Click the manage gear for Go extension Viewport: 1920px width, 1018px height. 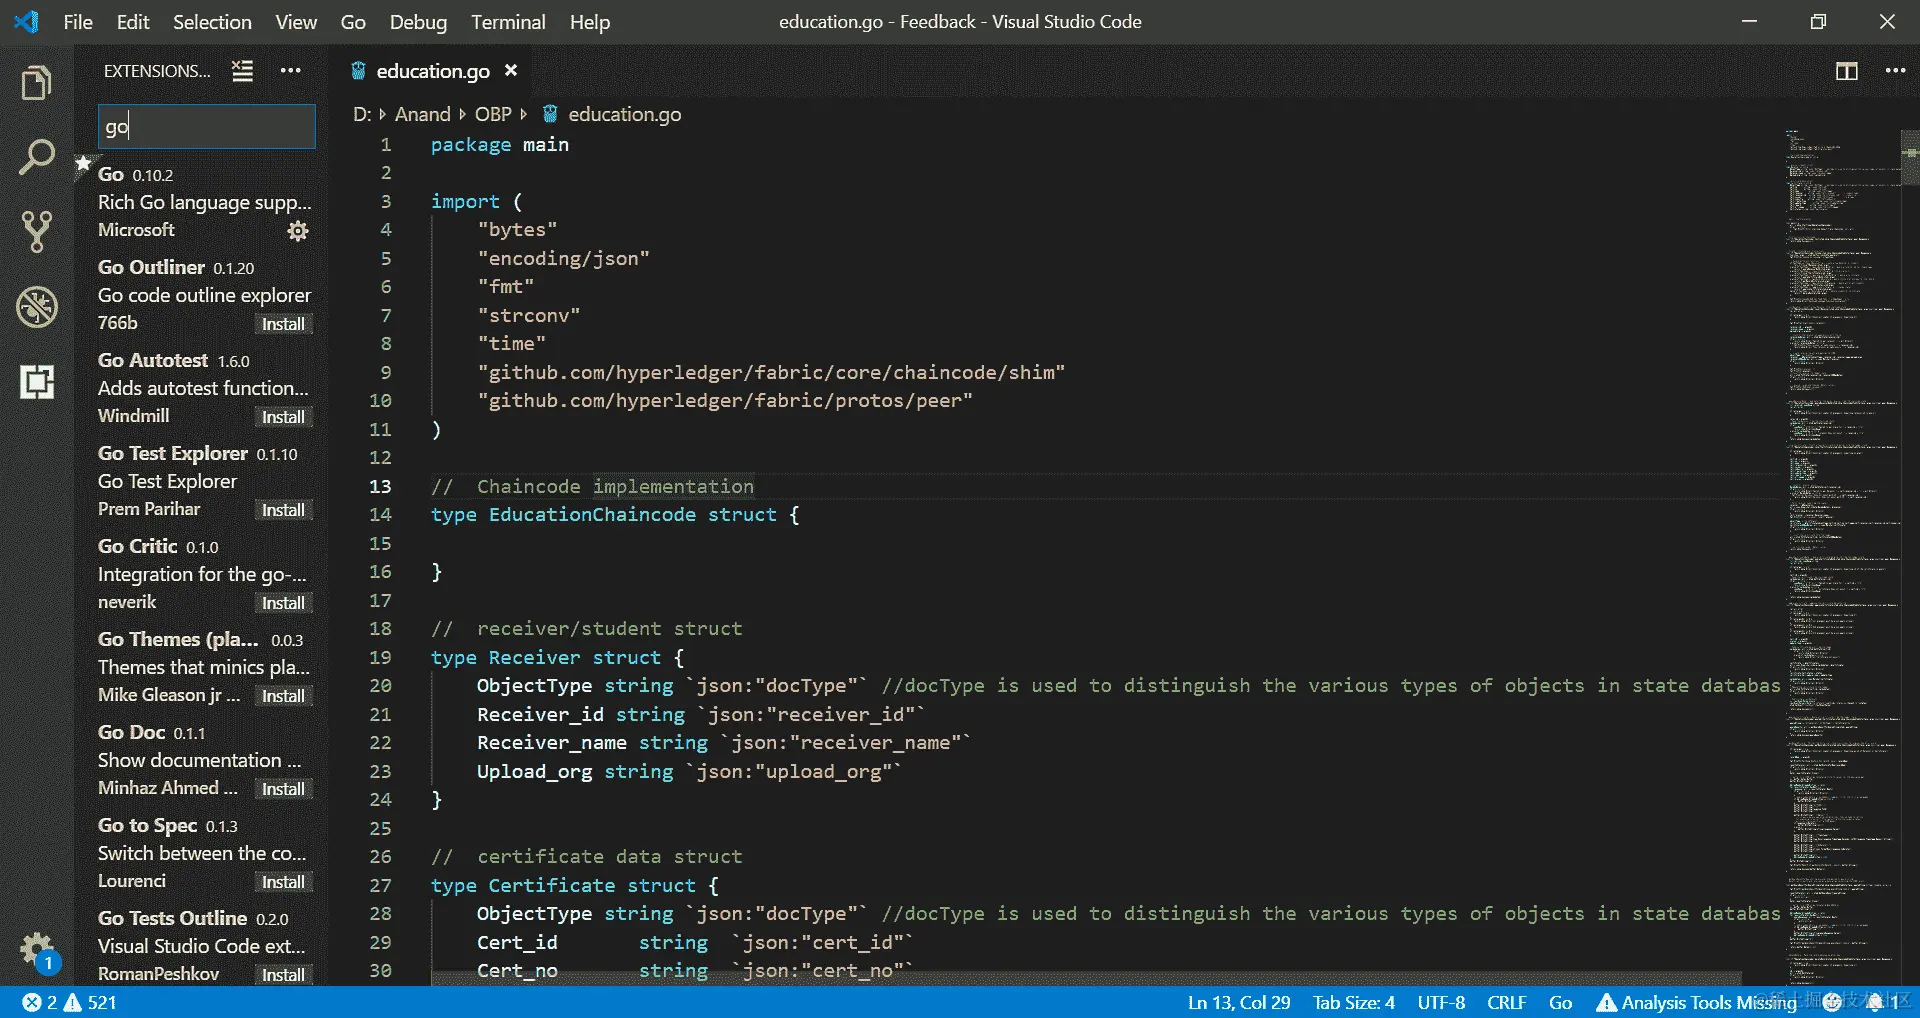pyautogui.click(x=298, y=231)
